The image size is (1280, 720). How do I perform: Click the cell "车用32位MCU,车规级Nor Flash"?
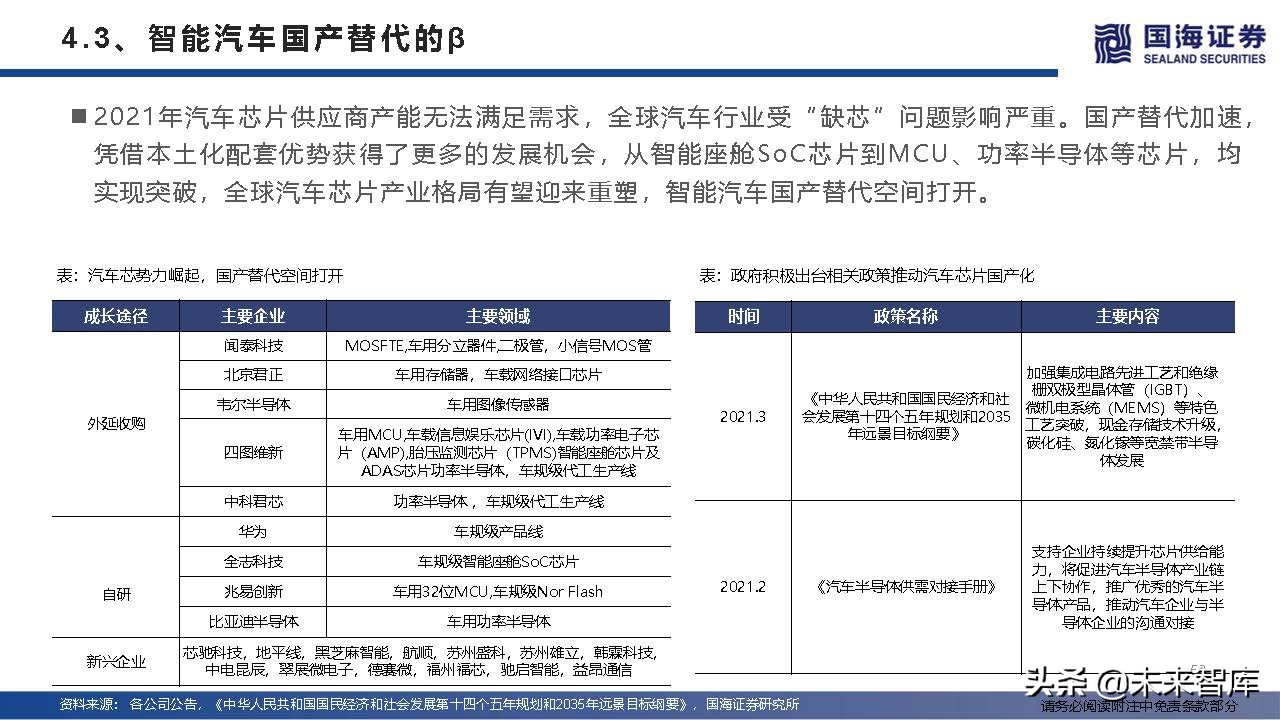pos(498,591)
